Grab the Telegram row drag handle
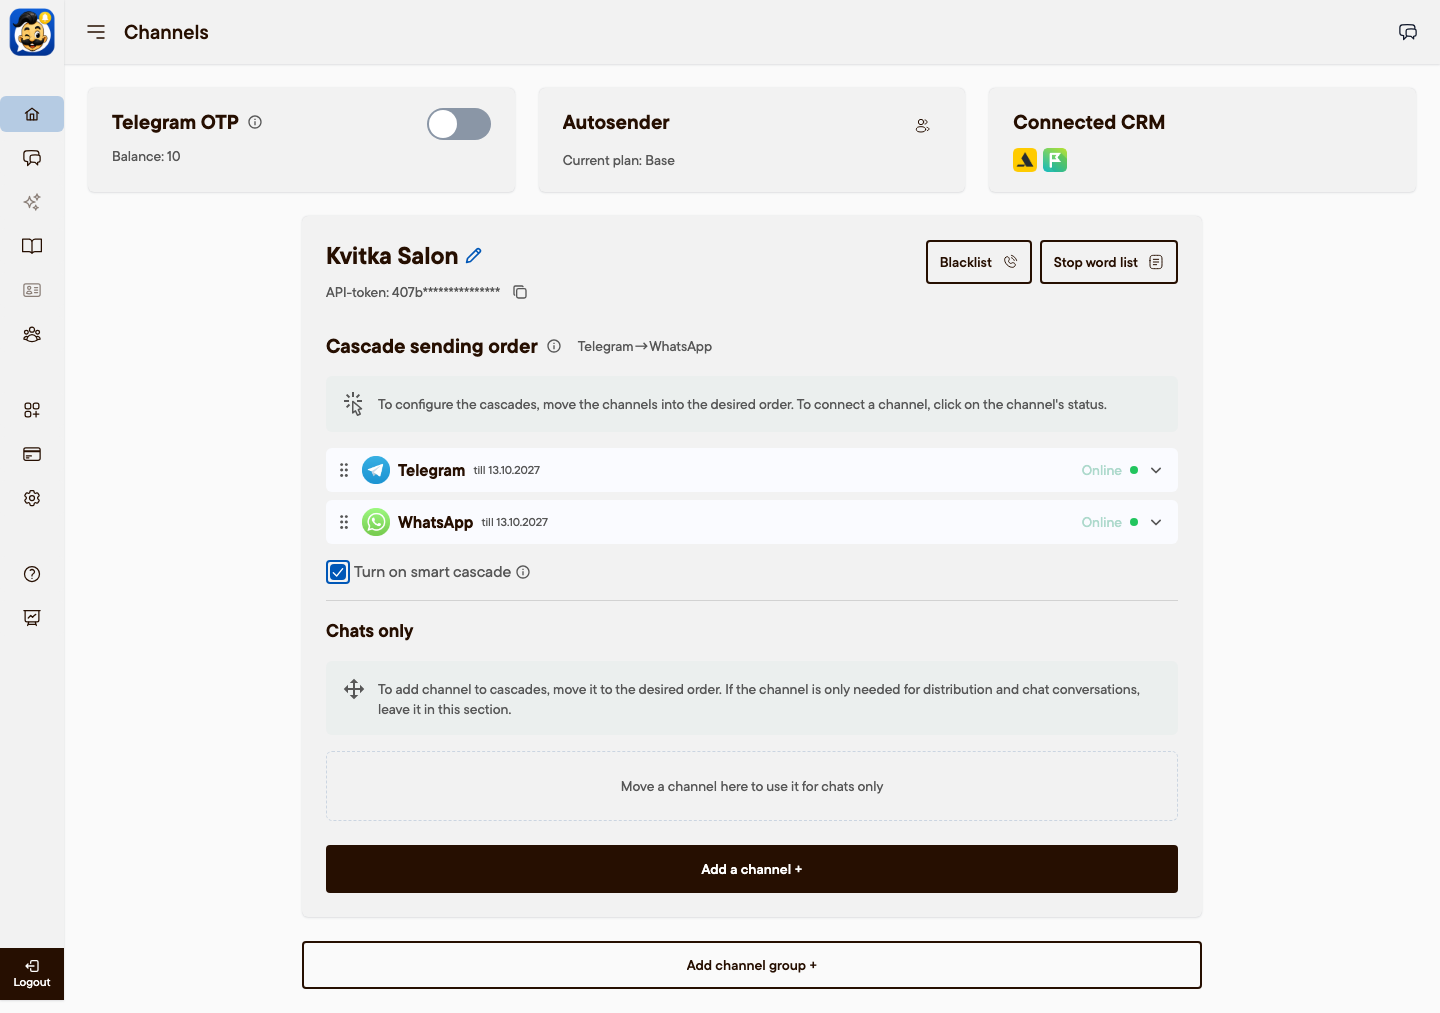 (x=344, y=470)
